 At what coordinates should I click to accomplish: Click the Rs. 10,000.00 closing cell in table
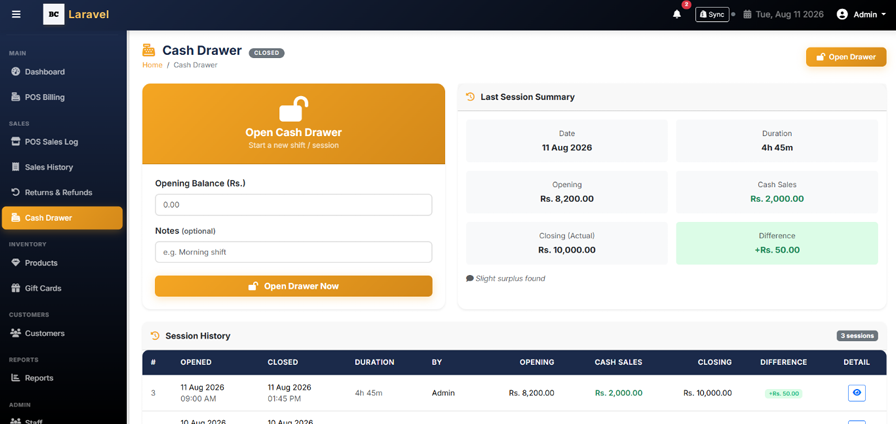(x=707, y=393)
